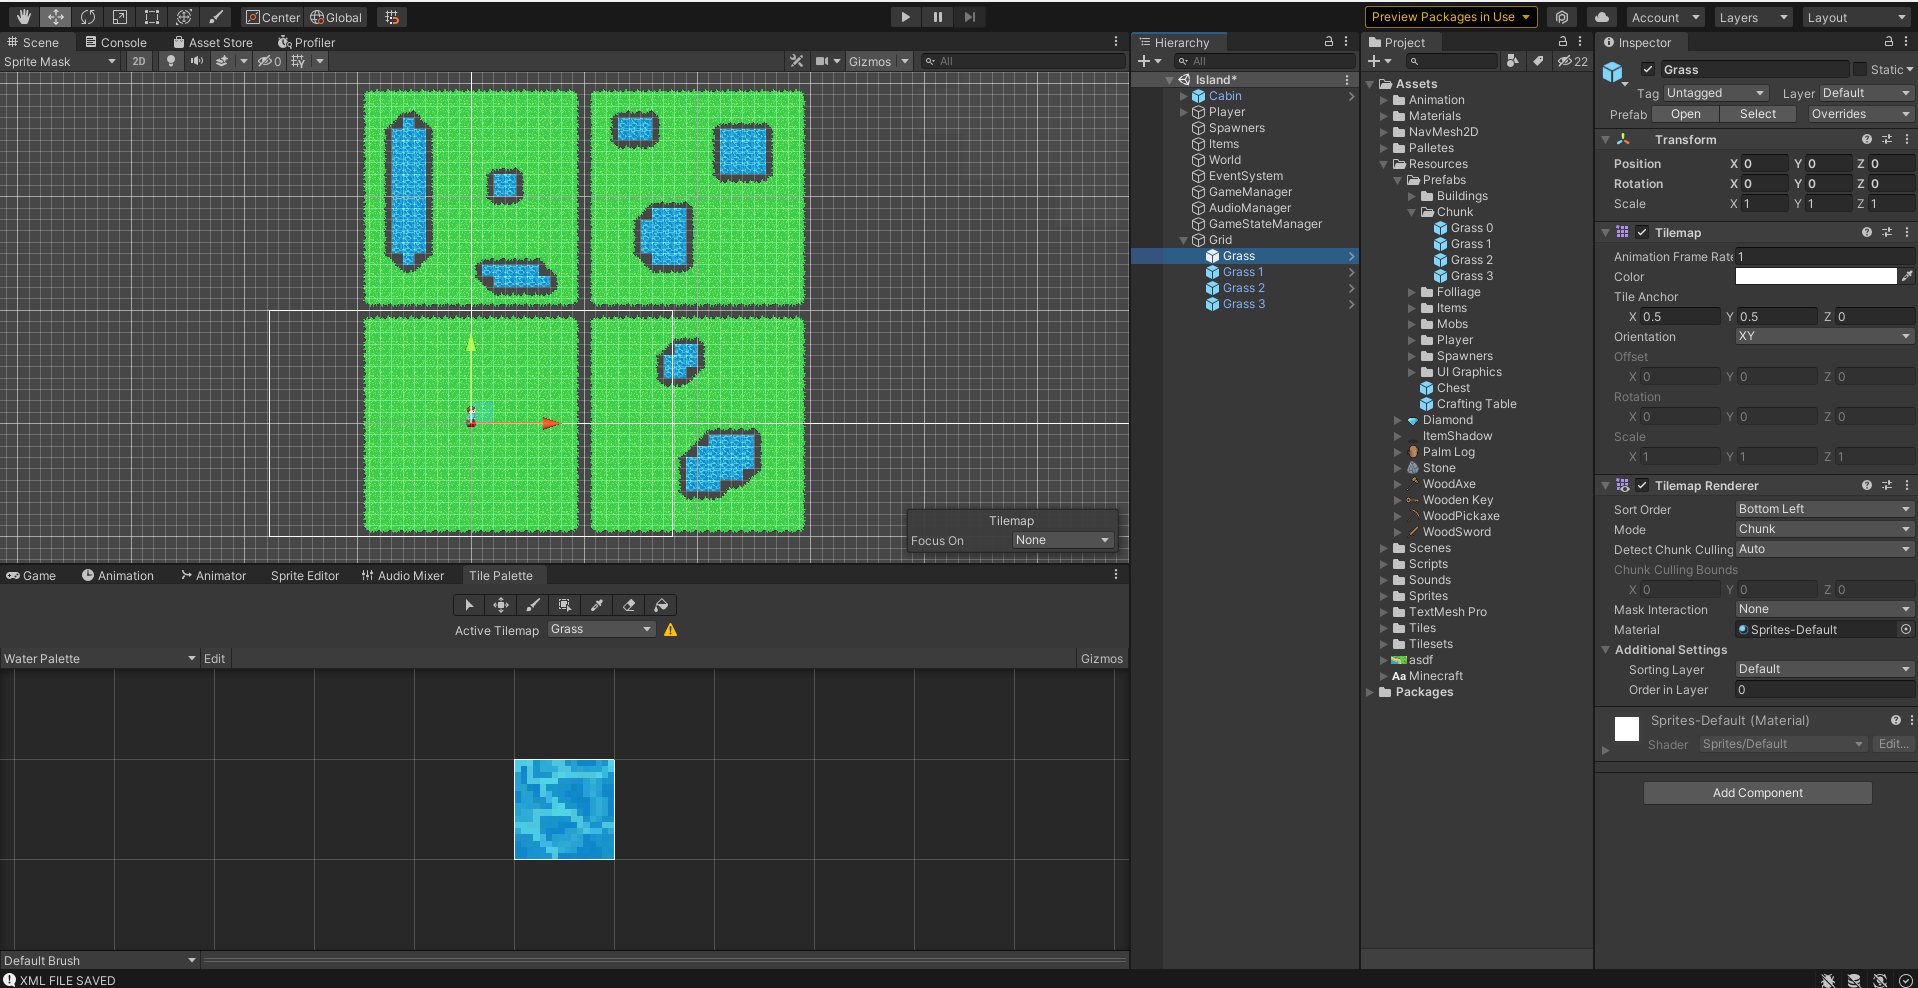Select the Rotate tool
This screenshot has height=988, width=1918.
(x=87, y=17)
